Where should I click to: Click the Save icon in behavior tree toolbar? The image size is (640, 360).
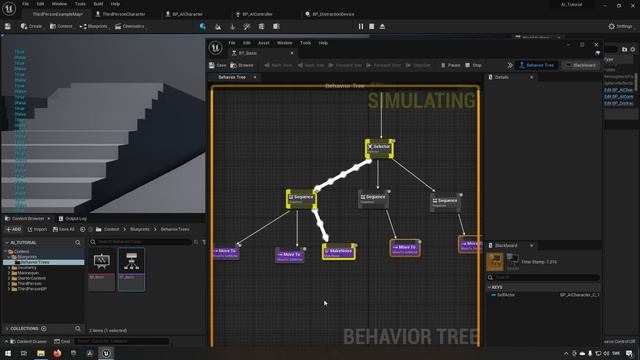coord(218,65)
